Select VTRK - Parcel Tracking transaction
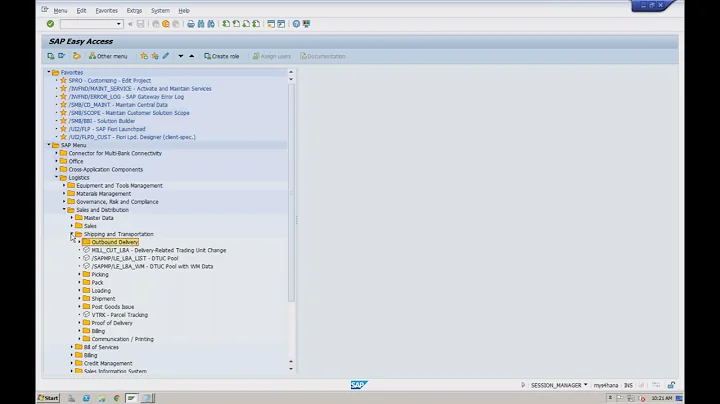Screen dimensions: 720x404 [x=119, y=314]
